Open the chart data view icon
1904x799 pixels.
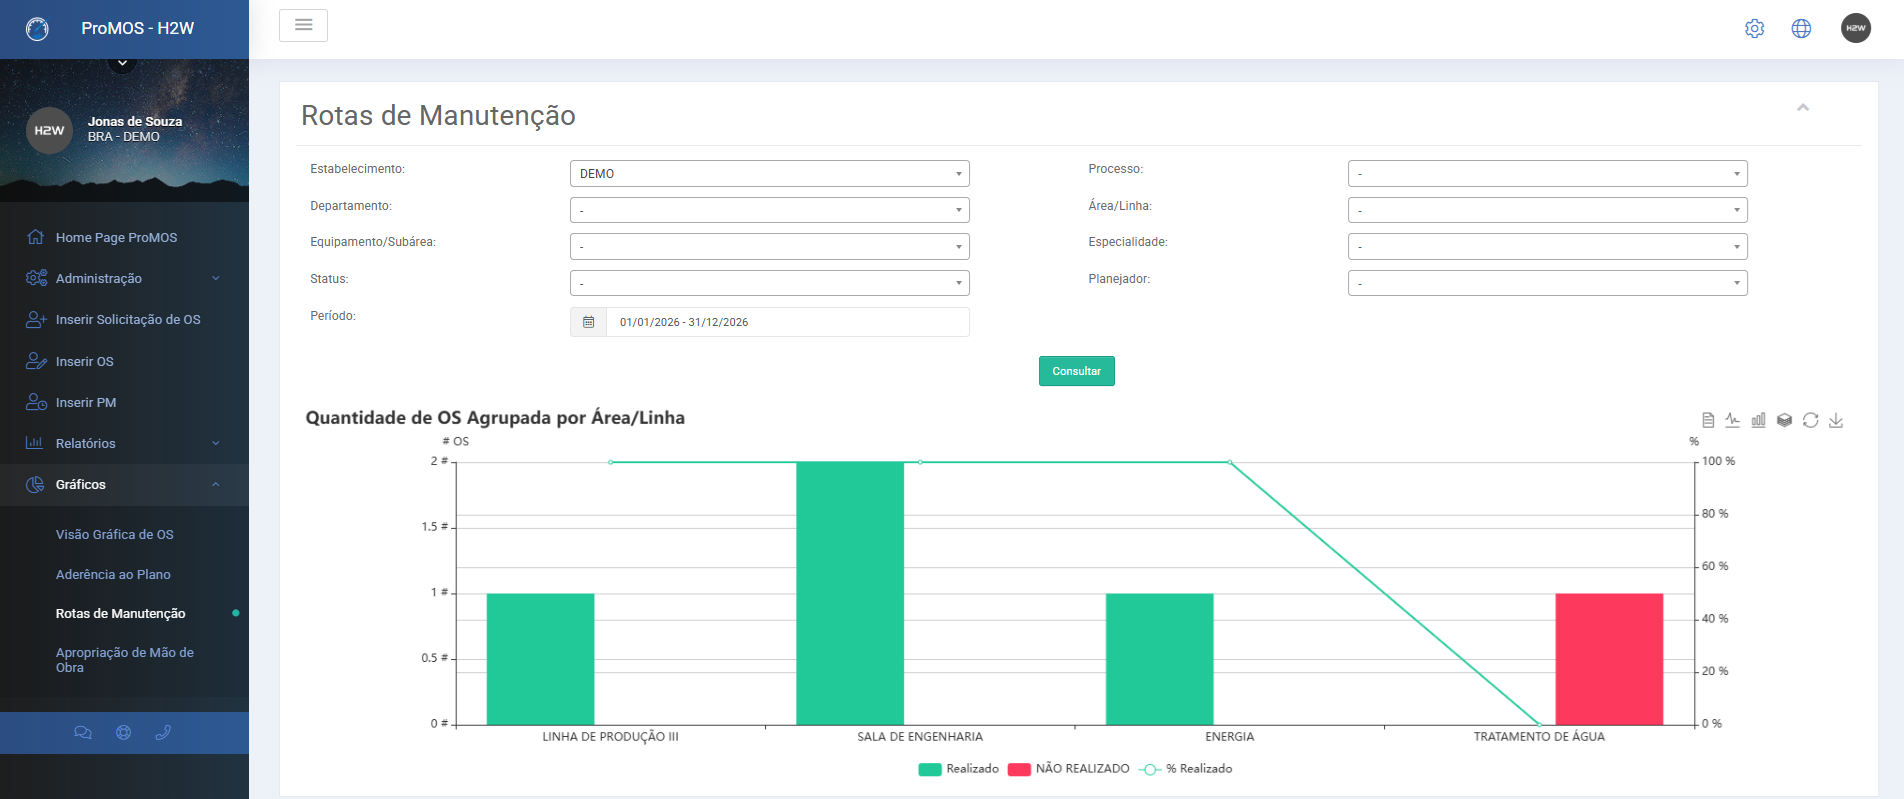[1708, 420]
